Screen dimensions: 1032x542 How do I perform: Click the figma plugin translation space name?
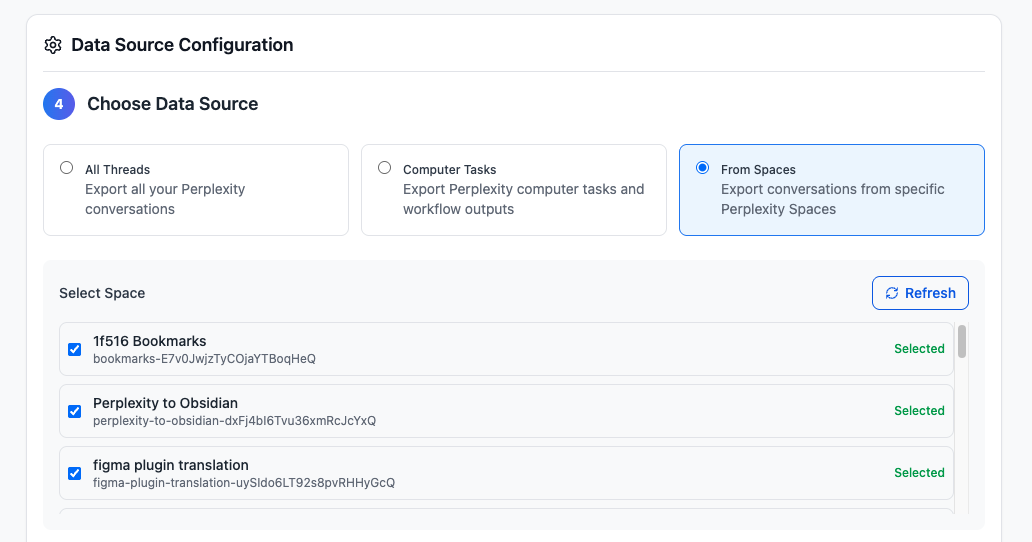coord(170,465)
